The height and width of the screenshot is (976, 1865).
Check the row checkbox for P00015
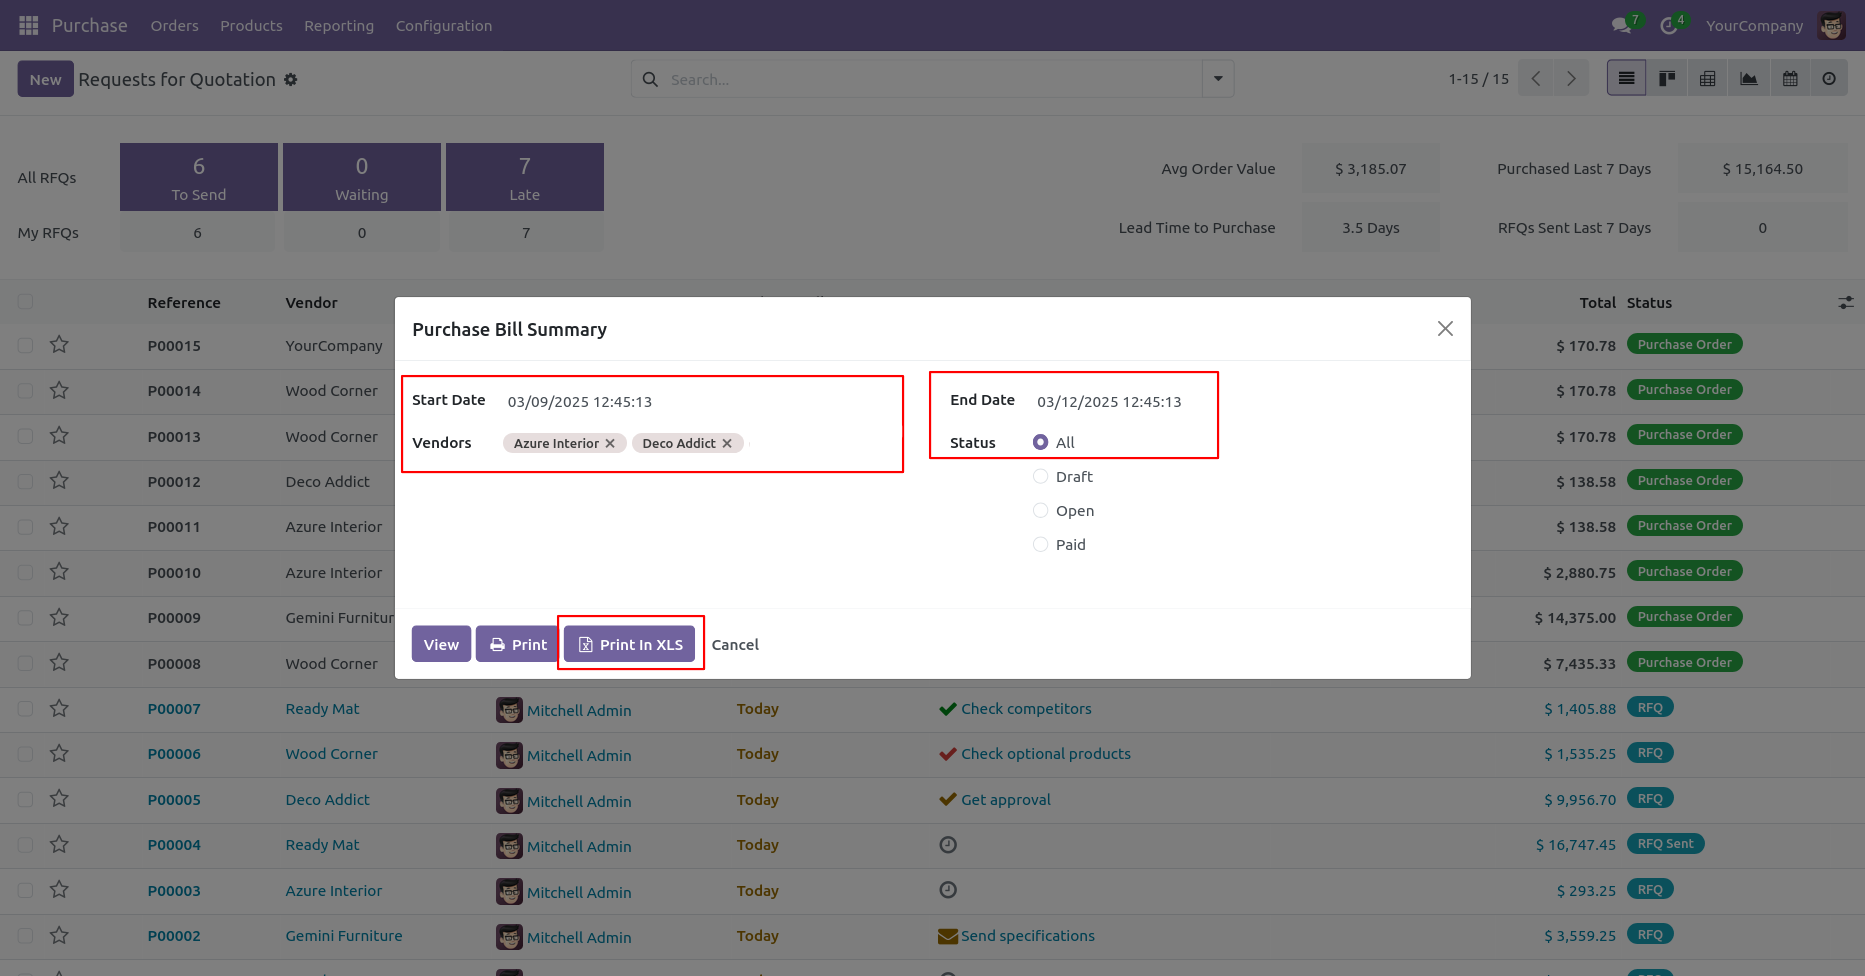click(x=25, y=345)
